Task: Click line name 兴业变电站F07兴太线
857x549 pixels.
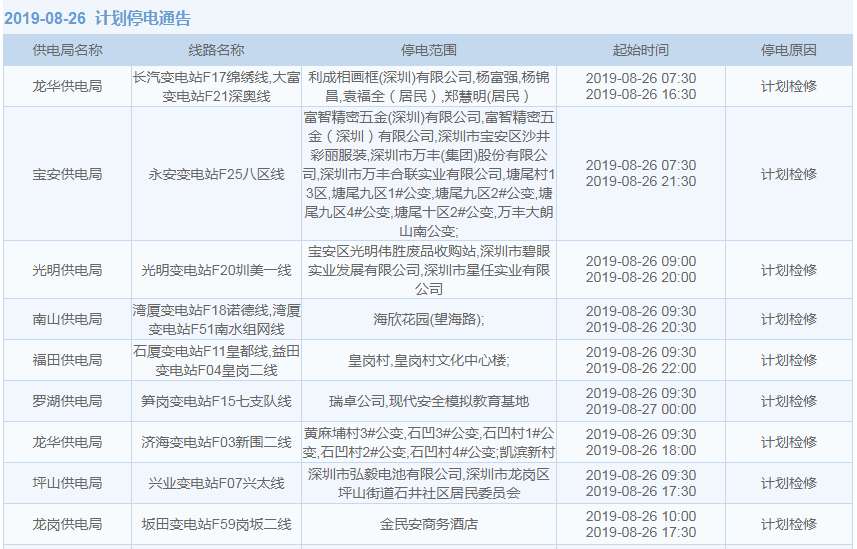Action: click(x=216, y=483)
